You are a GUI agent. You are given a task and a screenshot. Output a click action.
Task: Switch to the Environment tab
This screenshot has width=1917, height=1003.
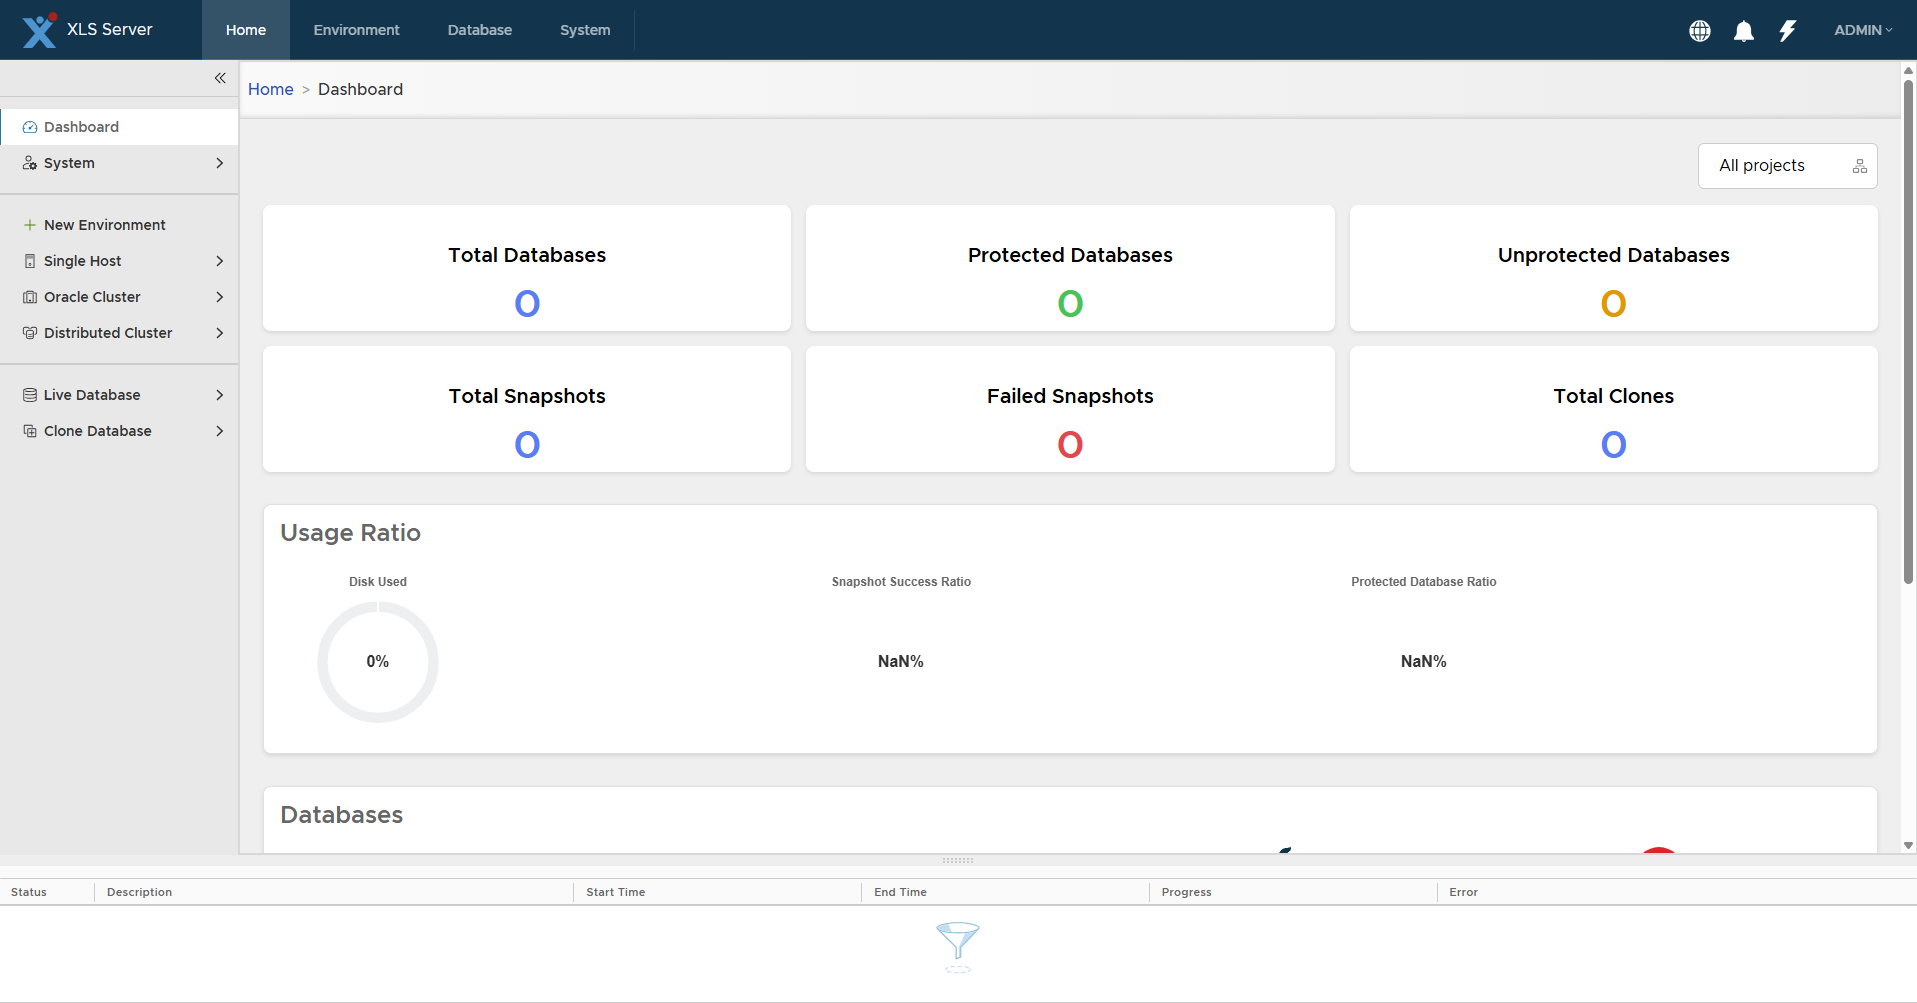pyautogui.click(x=356, y=30)
